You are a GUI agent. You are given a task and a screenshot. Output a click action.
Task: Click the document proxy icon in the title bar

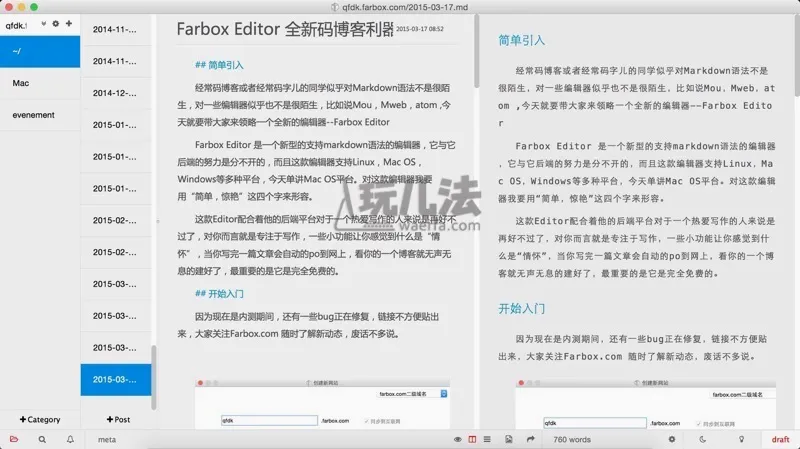coord(335,7)
